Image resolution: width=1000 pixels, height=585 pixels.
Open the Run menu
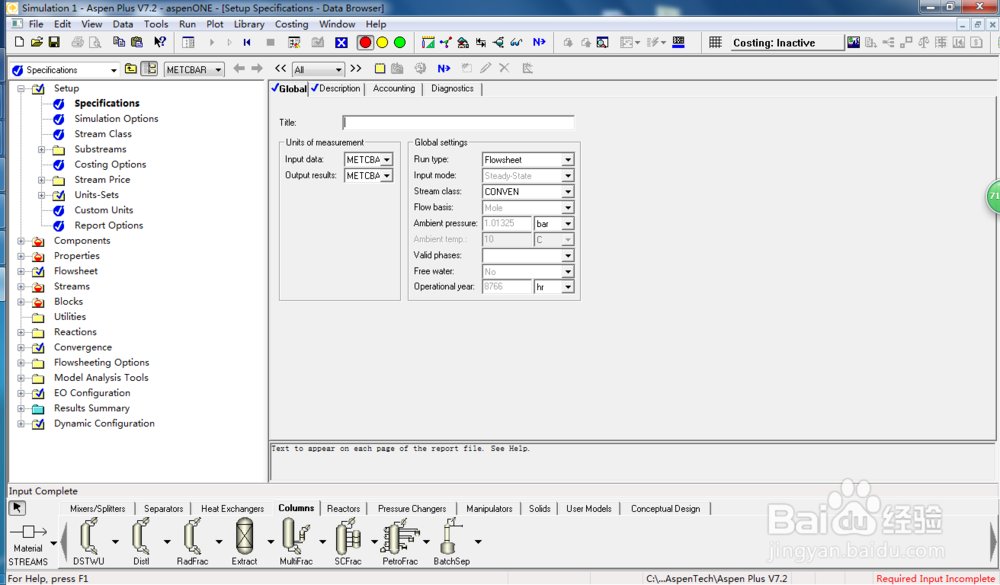pyautogui.click(x=188, y=24)
